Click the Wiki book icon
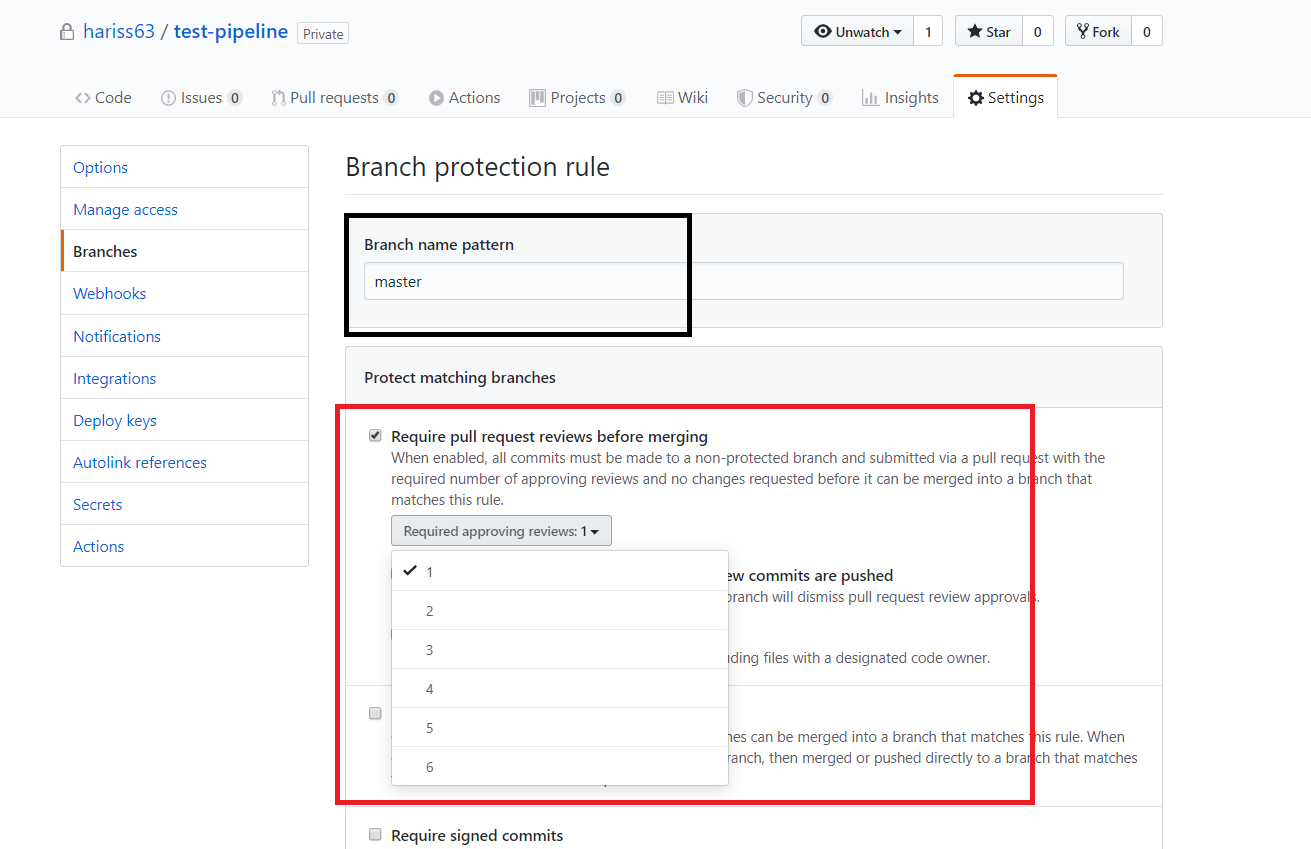The image size is (1311, 849). 664,97
